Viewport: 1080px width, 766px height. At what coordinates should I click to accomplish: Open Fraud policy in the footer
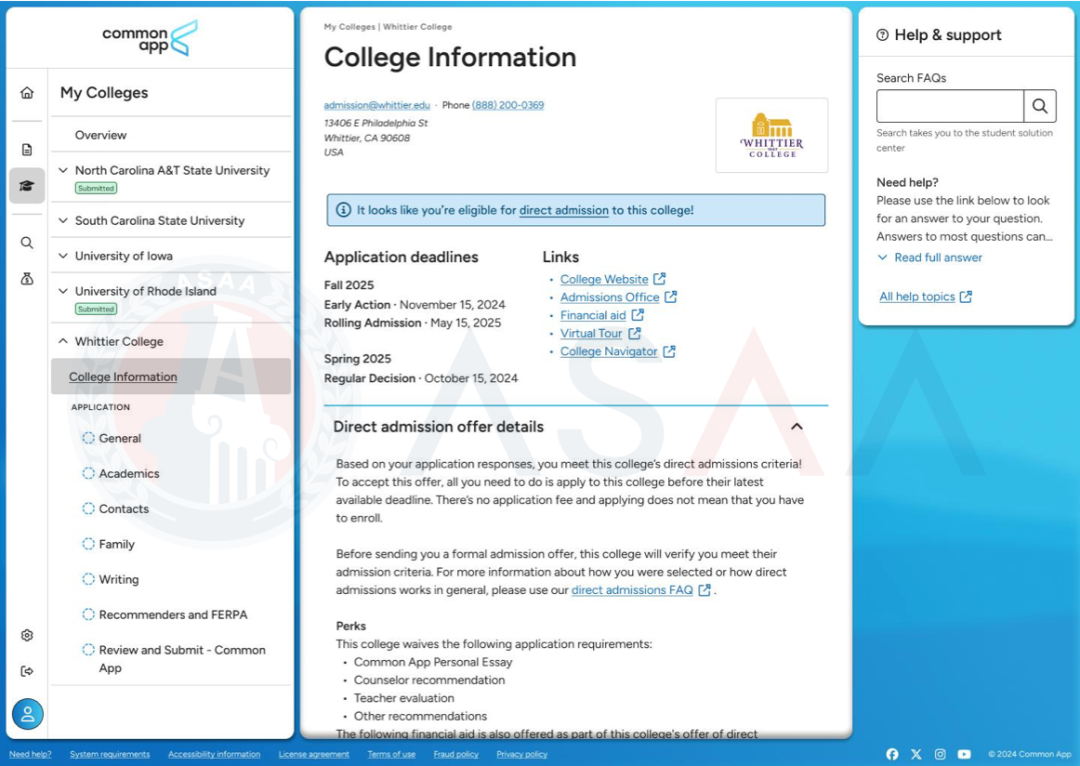tap(456, 754)
